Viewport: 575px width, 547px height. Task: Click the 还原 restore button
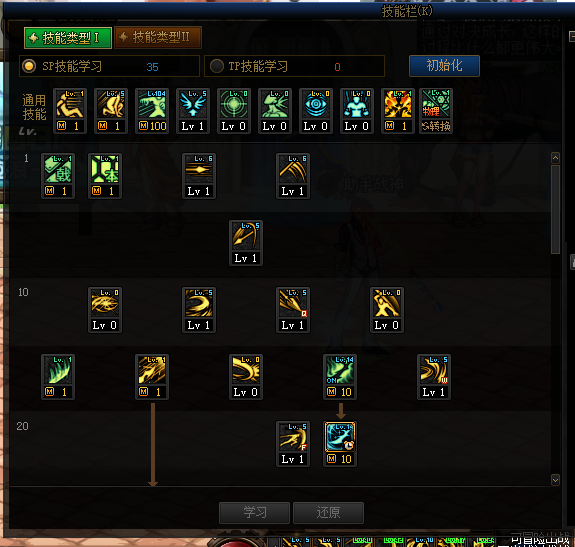(329, 513)
